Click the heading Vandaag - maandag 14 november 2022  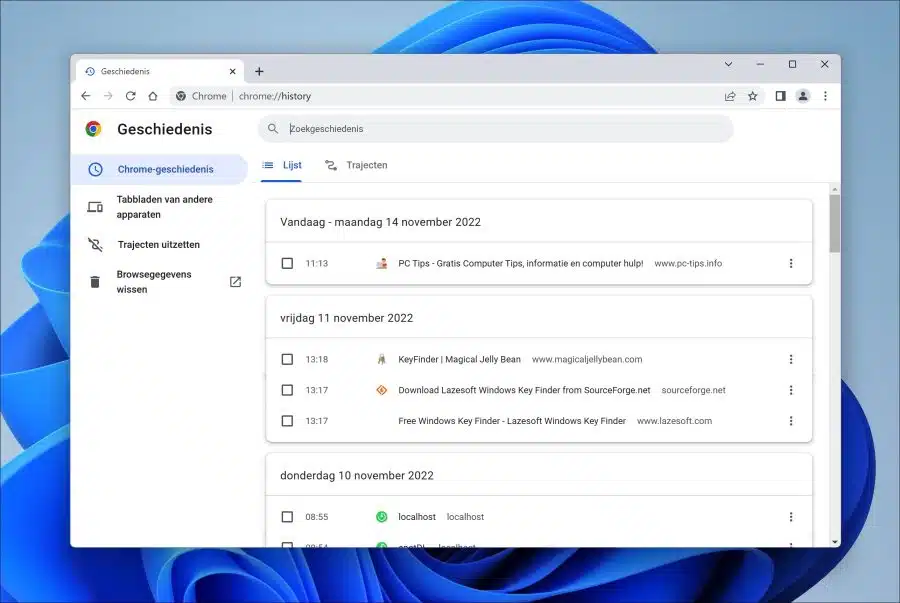tap(380, 222)
